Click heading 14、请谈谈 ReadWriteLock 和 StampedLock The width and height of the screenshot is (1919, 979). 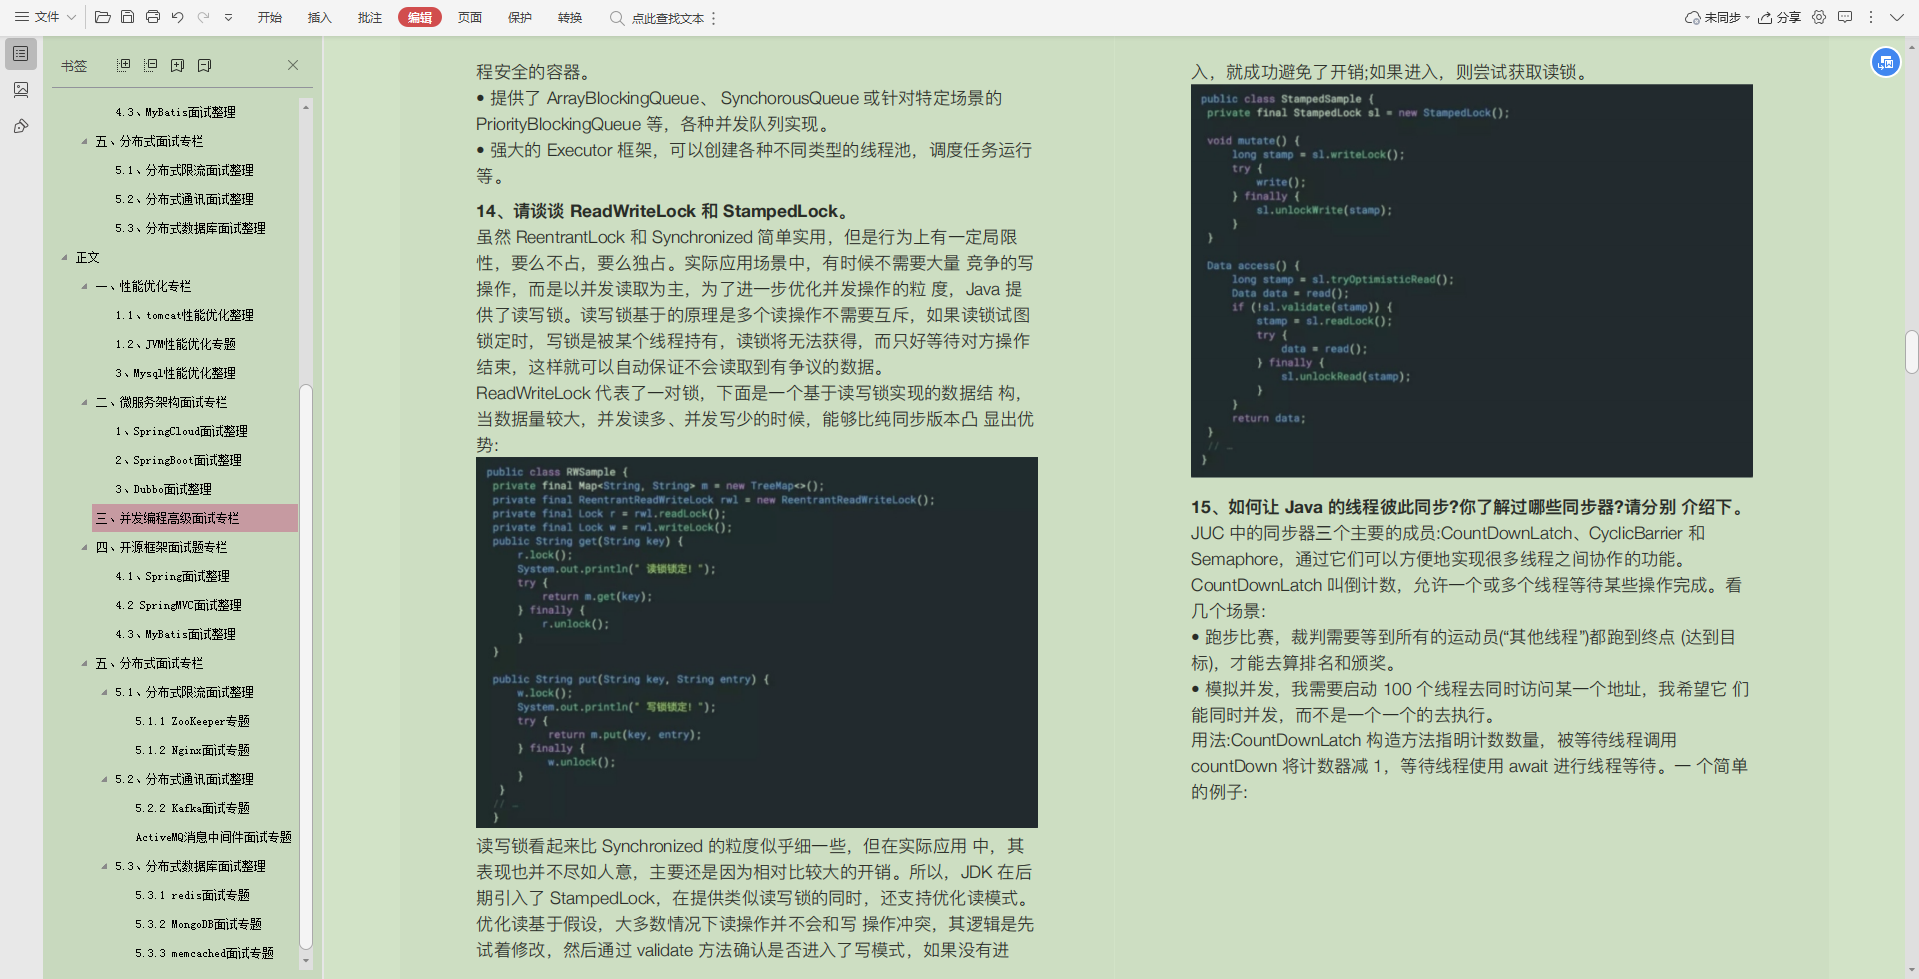664,211
